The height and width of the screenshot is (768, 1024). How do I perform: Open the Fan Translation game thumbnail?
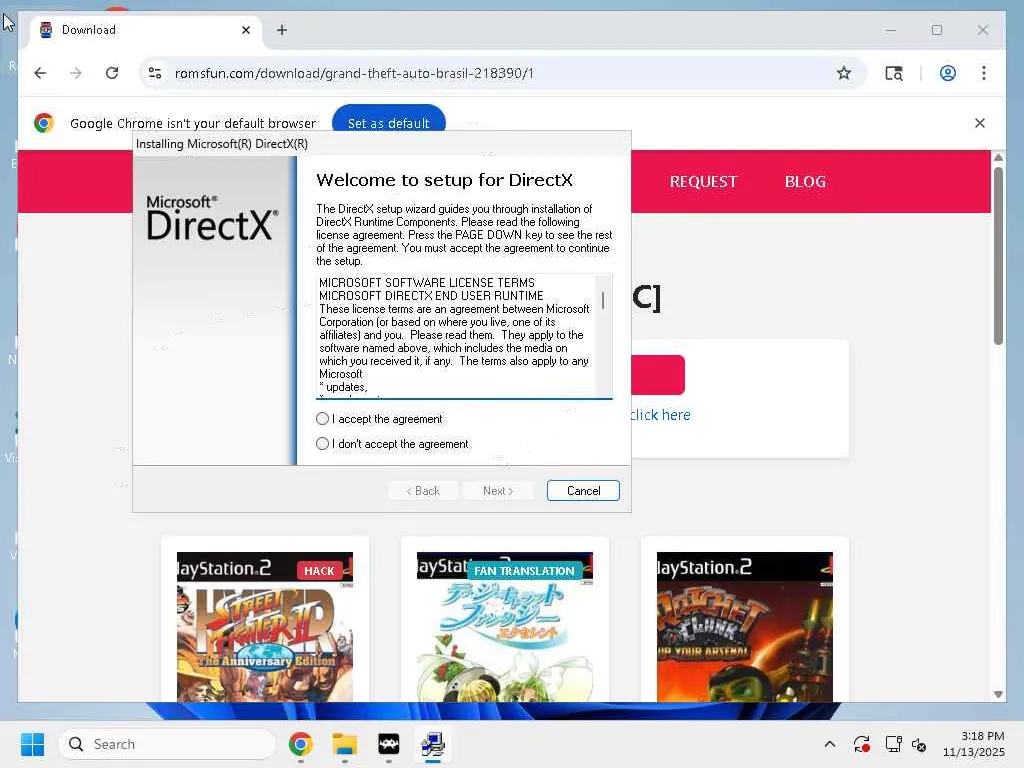pos(505,627)
